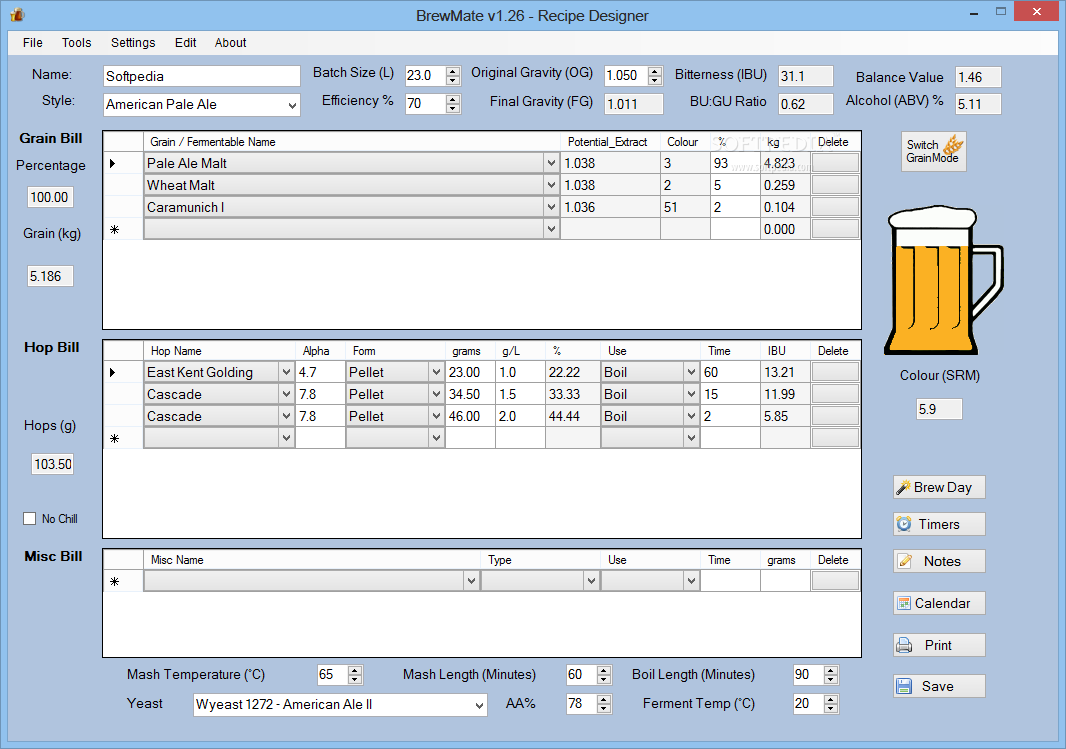This screenshot has width=1066, height=749.
Task: Click the Alcohol (ABV) % field
Action: (978, 104)
